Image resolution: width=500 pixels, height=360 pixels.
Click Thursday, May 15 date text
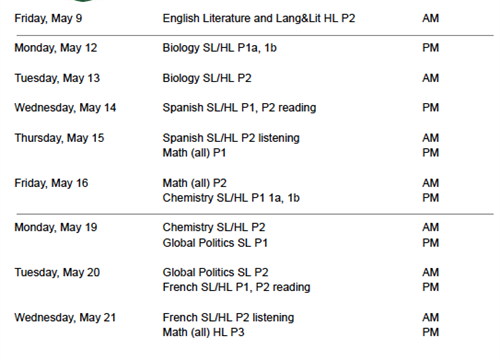tap(59, 138)
